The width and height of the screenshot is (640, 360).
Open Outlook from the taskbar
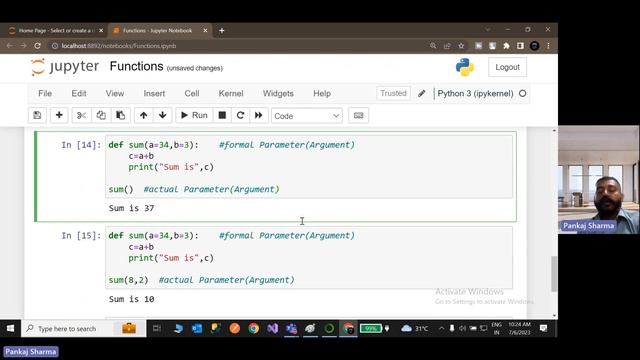(x=197, y=328)
